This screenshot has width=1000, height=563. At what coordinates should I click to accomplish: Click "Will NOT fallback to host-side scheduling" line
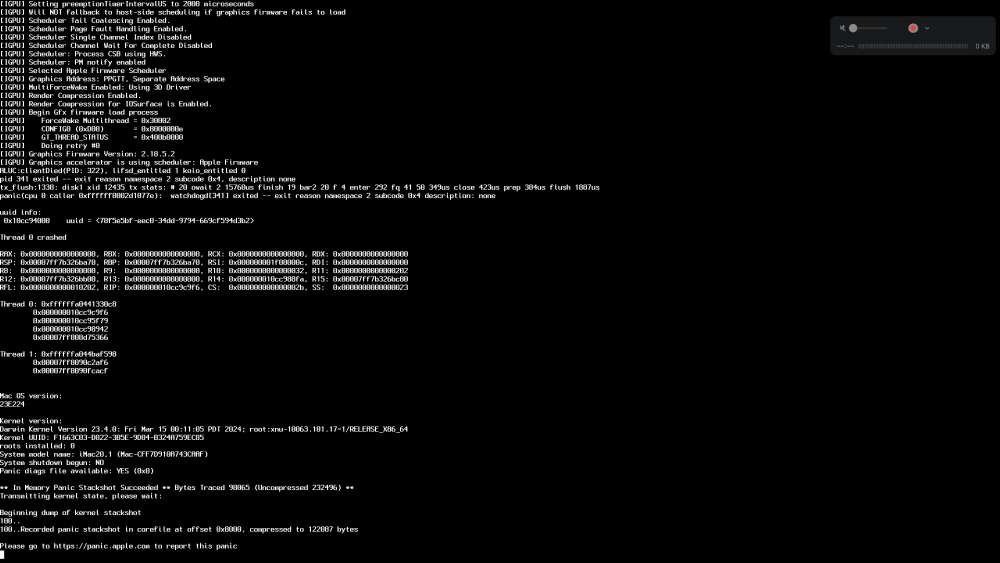(173, 12)
